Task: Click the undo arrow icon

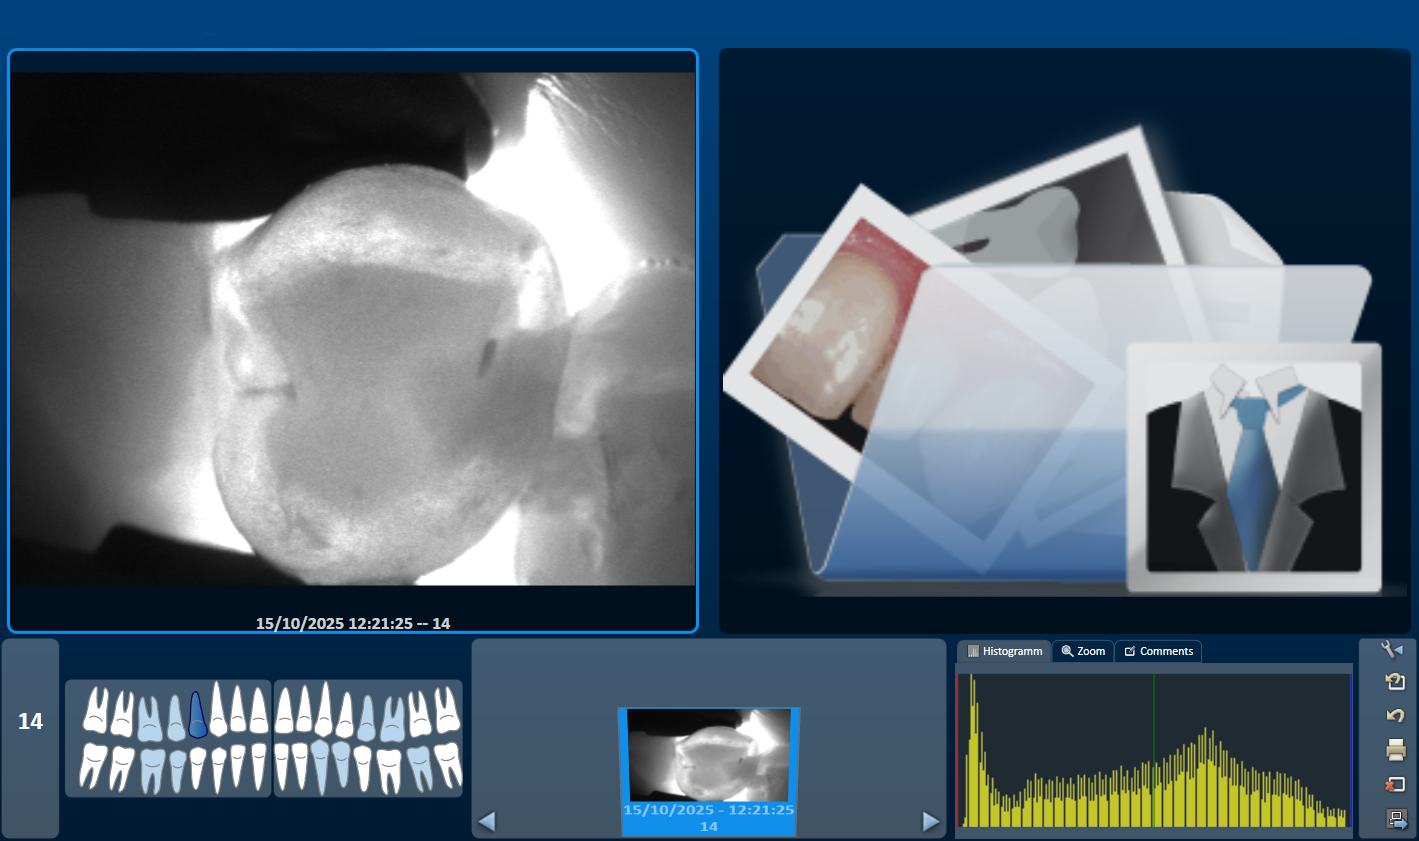Action: [x=1395, y=715]
